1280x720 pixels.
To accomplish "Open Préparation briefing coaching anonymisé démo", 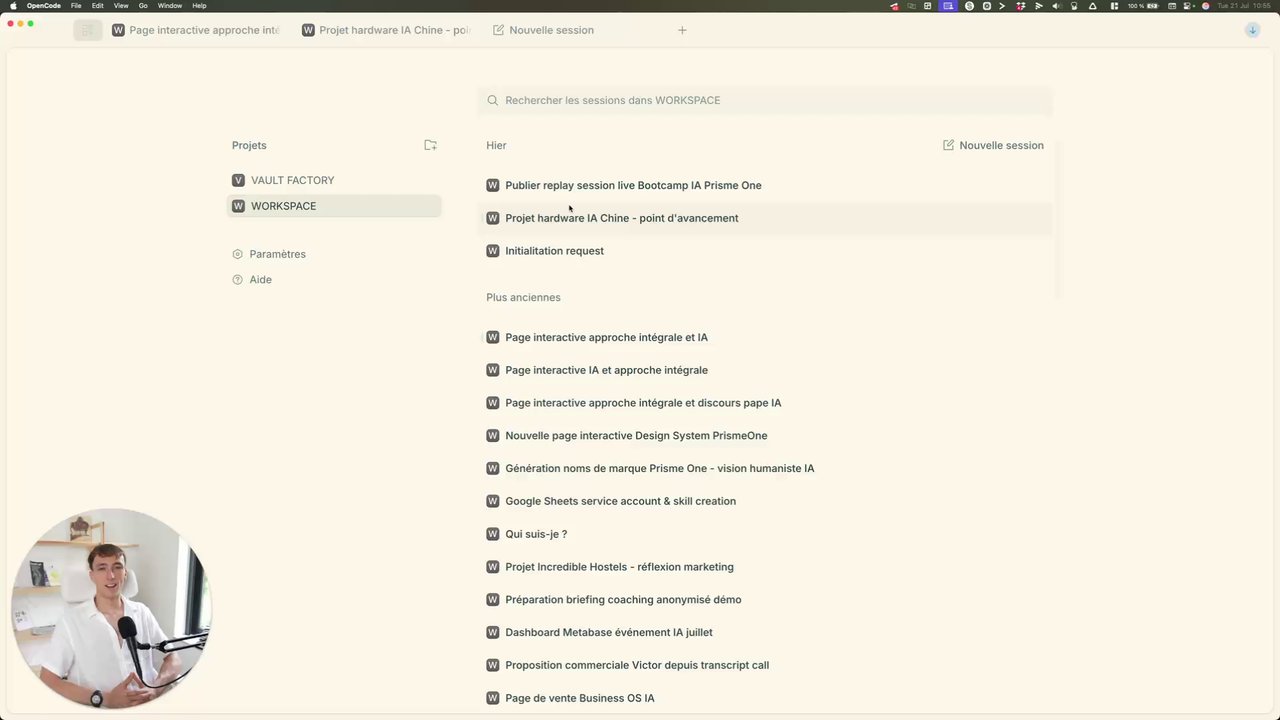I will pos(765,600).
